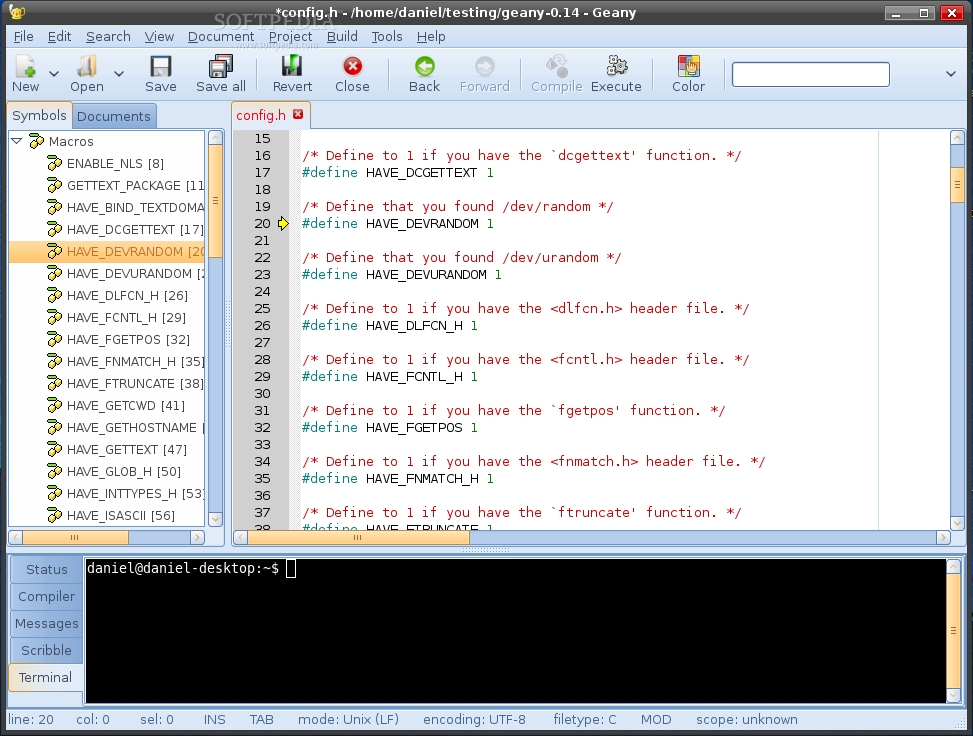Click the Open file toolbar icon

(x=87, y=66)
